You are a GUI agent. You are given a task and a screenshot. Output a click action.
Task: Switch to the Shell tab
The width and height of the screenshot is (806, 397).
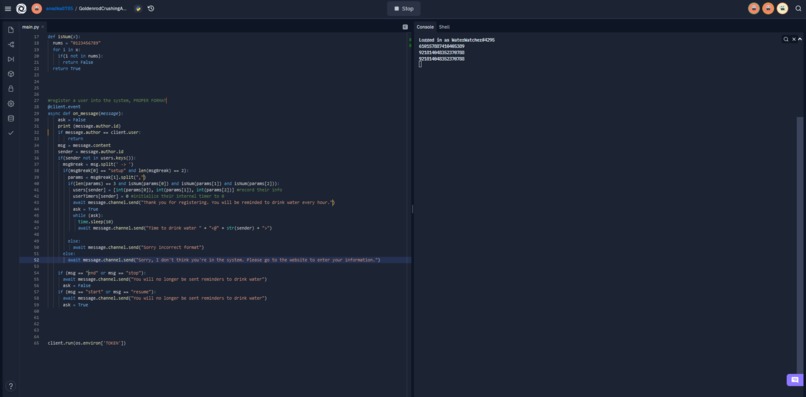444,27
